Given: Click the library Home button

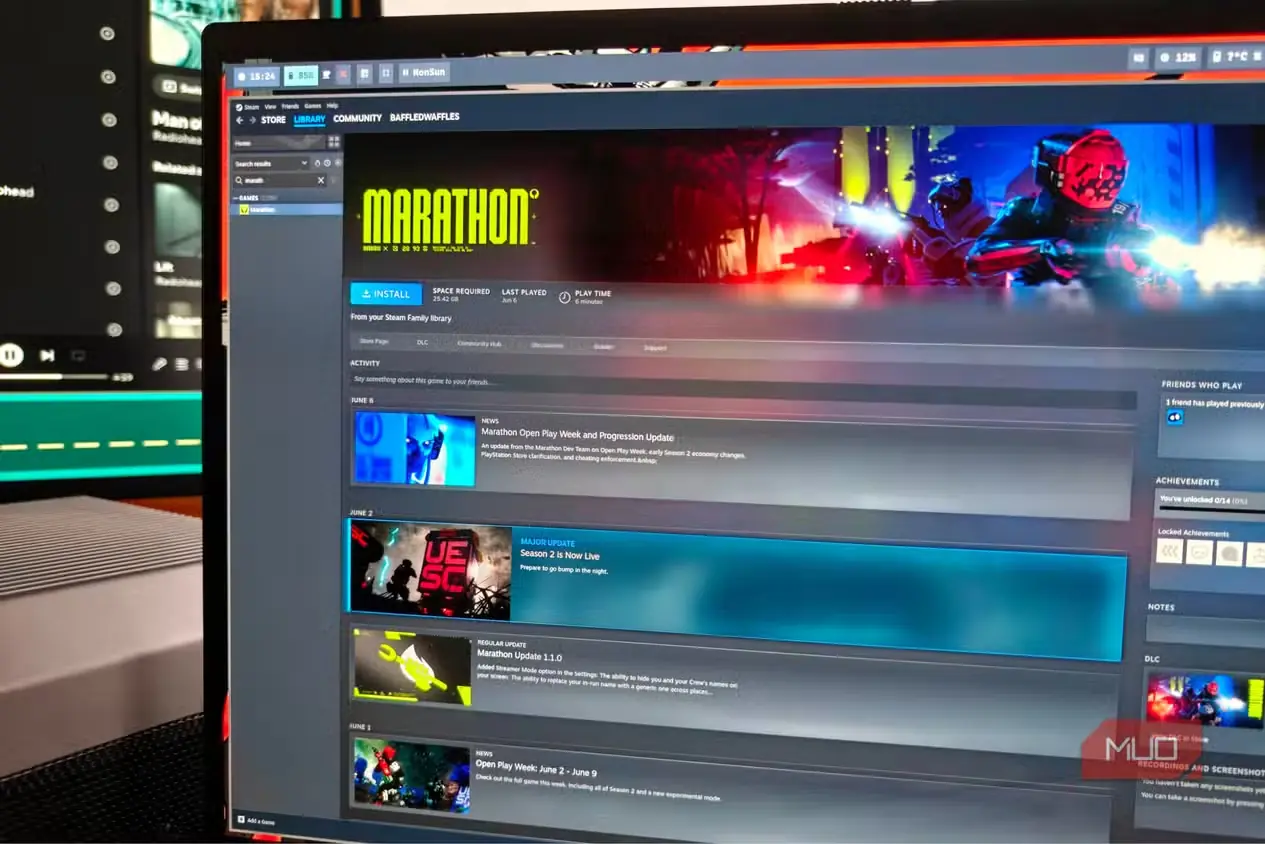Looking at the screenshot, I should [x=278, y=143].
